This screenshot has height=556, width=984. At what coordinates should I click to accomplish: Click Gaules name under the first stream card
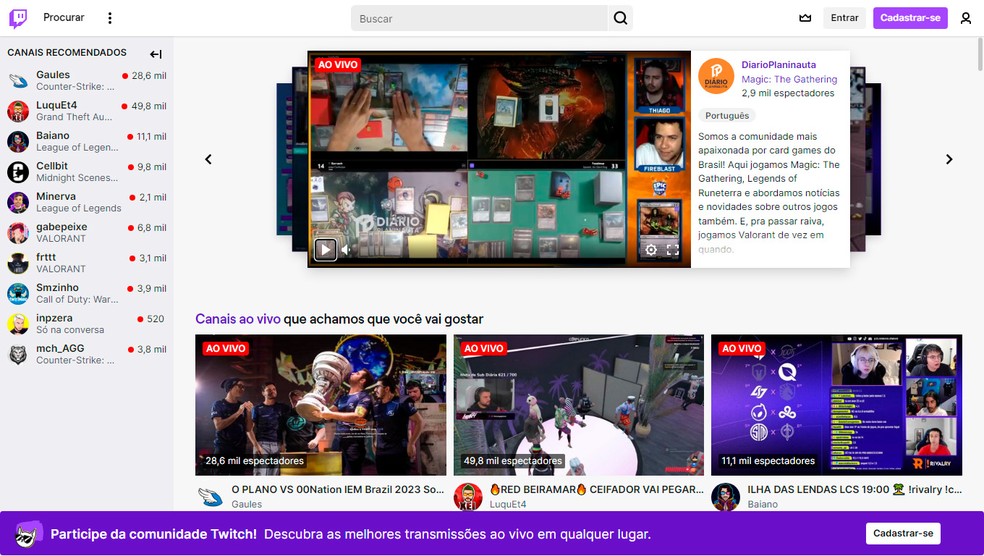click(x=247, y=504)
